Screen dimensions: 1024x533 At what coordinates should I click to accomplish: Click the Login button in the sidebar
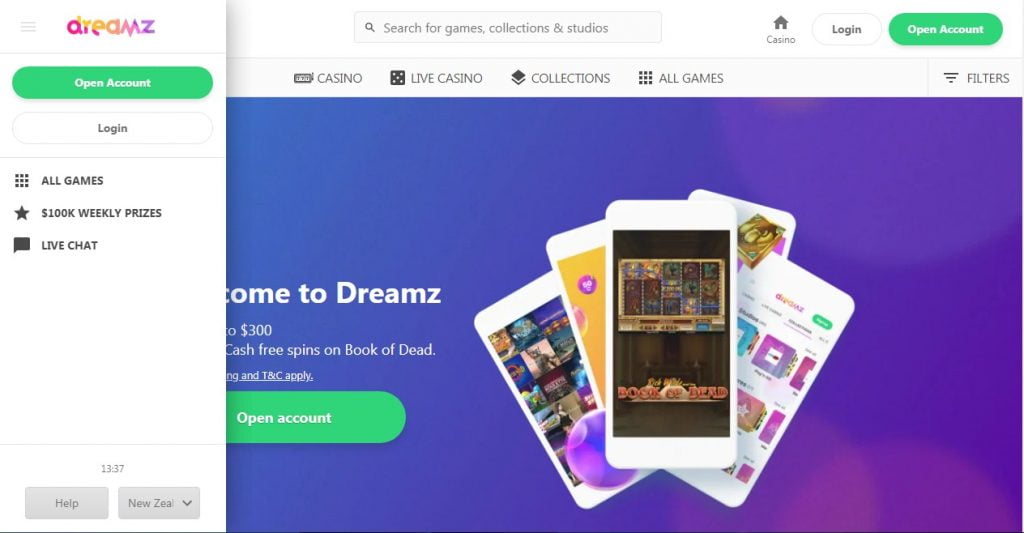coord(112,128)
